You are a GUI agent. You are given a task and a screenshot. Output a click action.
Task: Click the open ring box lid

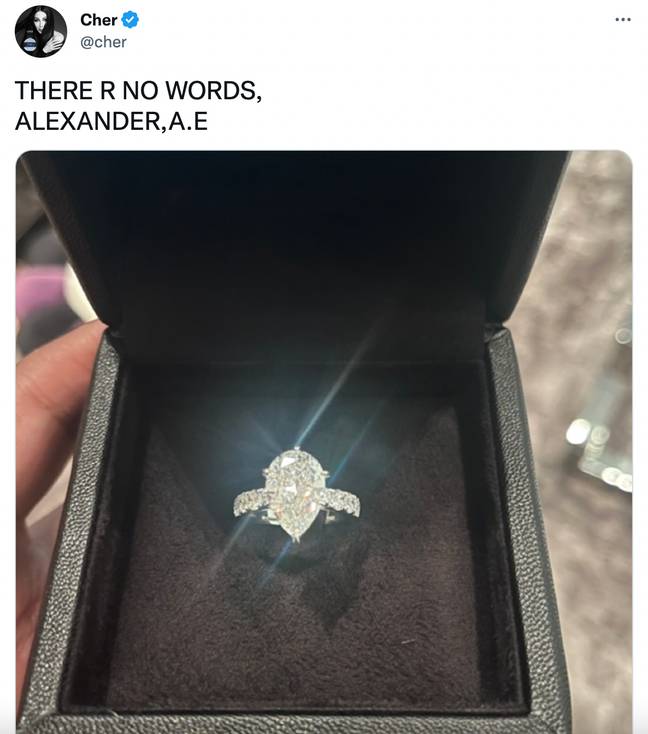(x=300, y=243)
